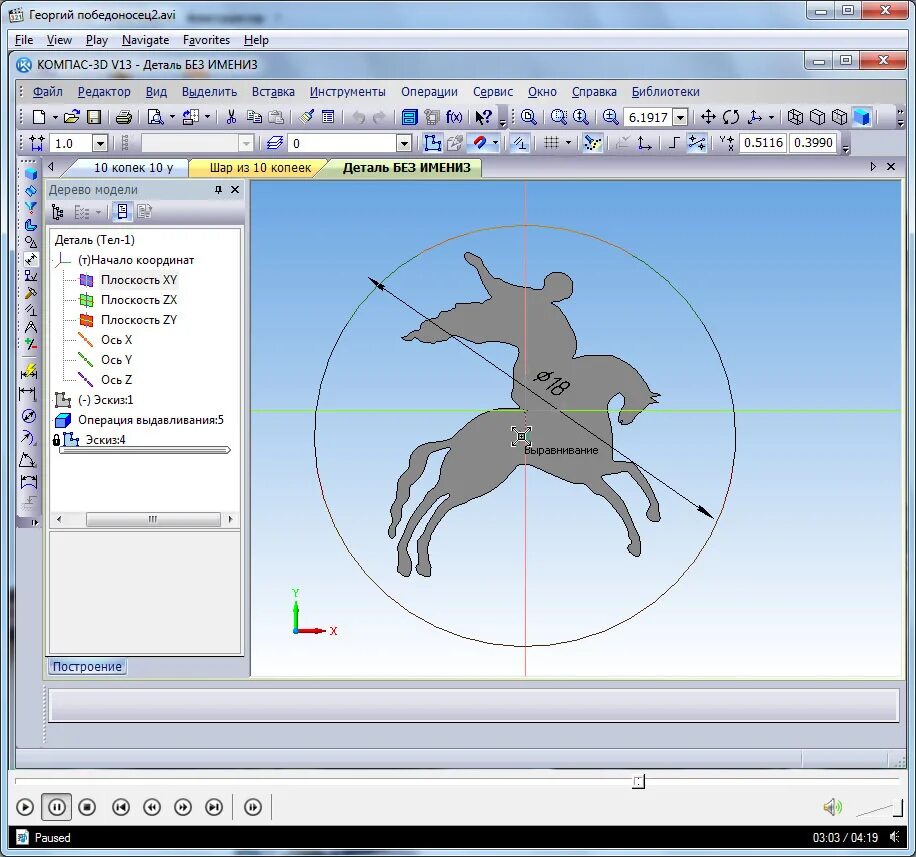
Task: Click the grid display icon
Action: [551, 143]
